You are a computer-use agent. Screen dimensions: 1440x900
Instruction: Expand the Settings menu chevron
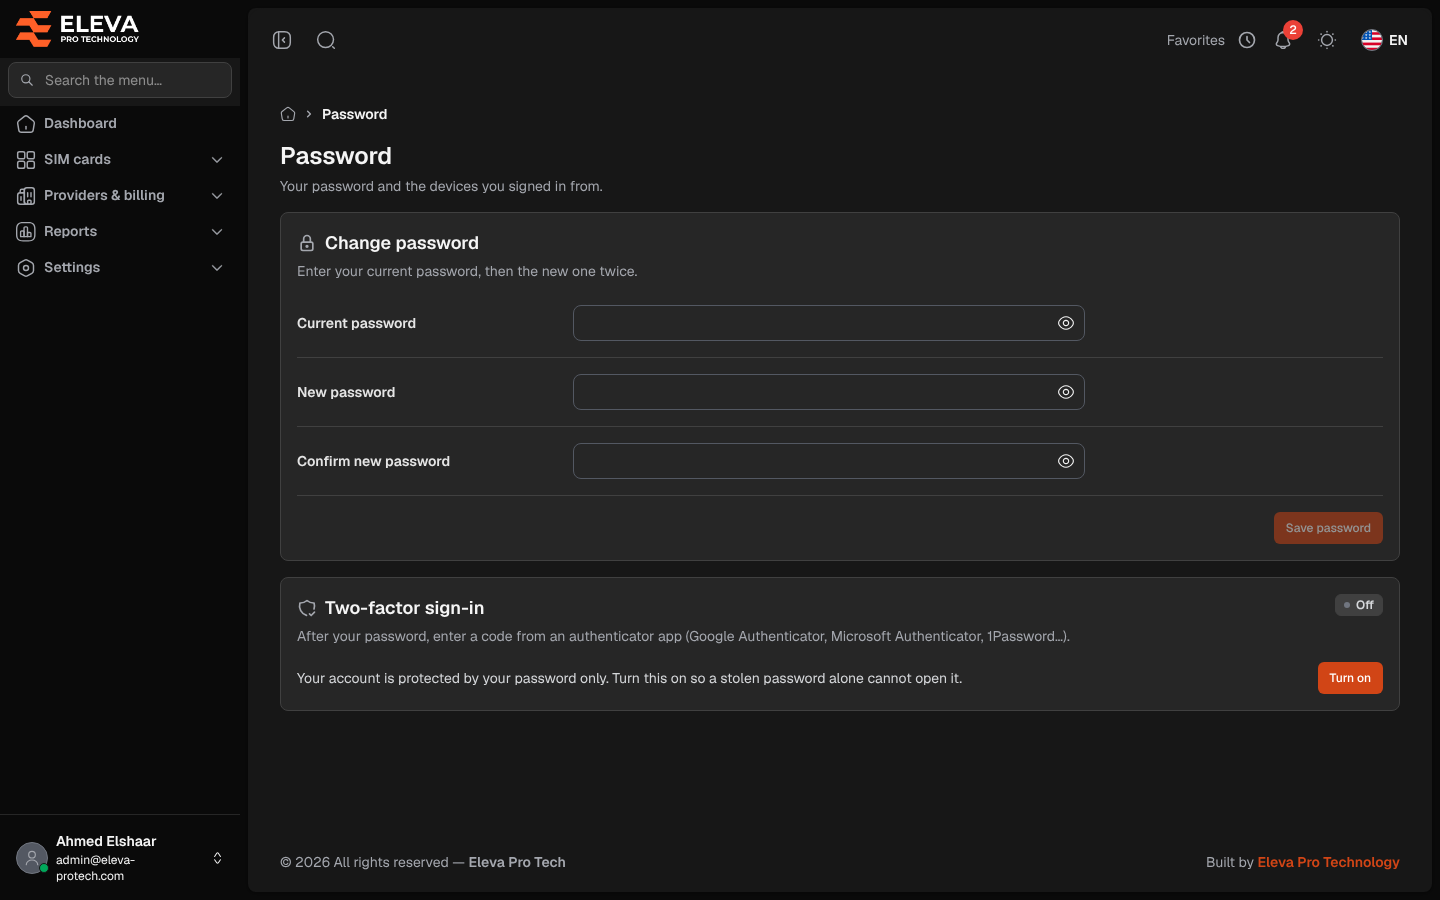217,267
